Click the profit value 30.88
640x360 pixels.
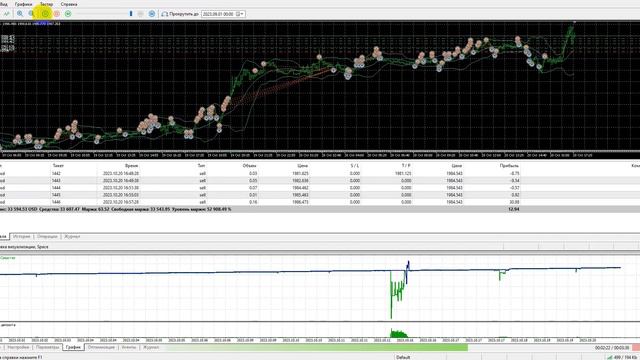pyautogui.click(x=514, y=202)
